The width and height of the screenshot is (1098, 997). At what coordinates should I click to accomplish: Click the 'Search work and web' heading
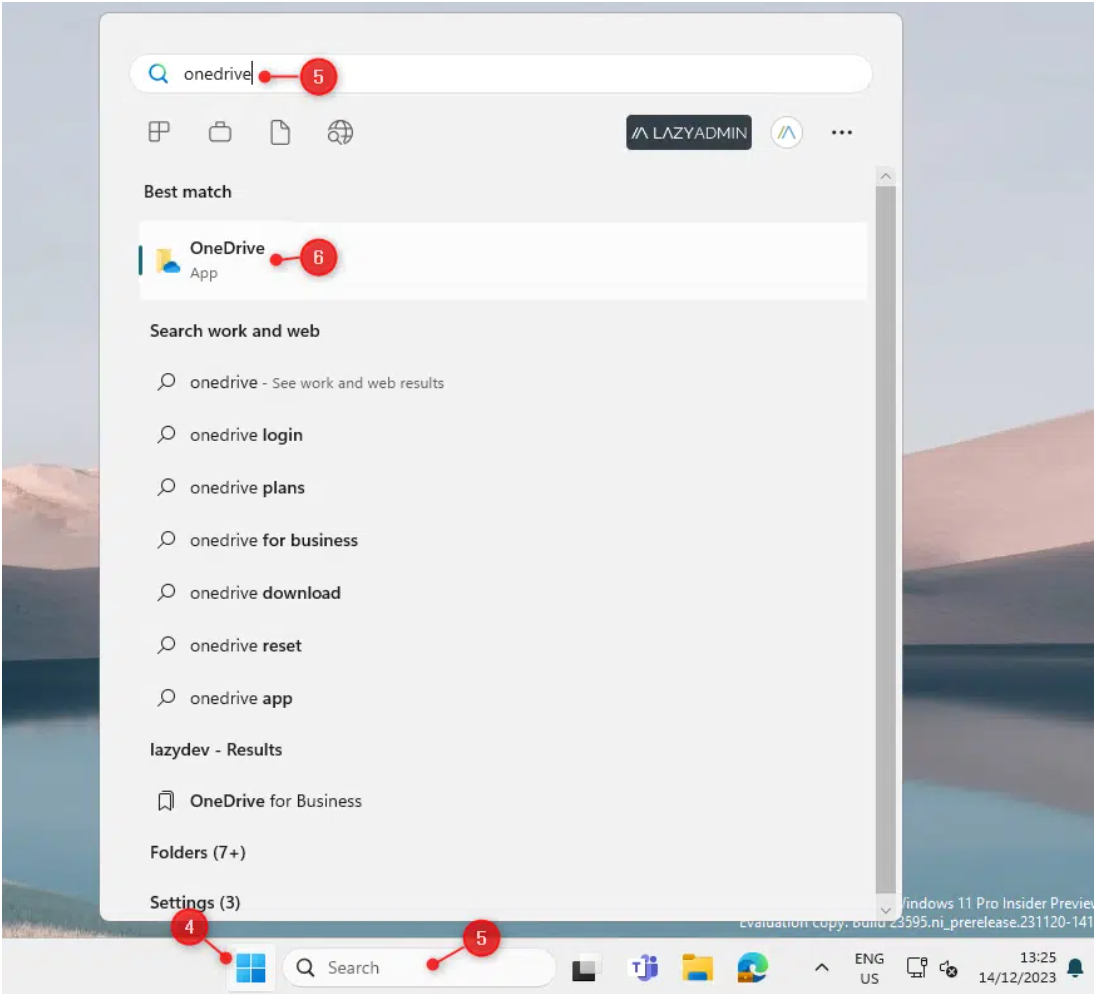point(235,330)
